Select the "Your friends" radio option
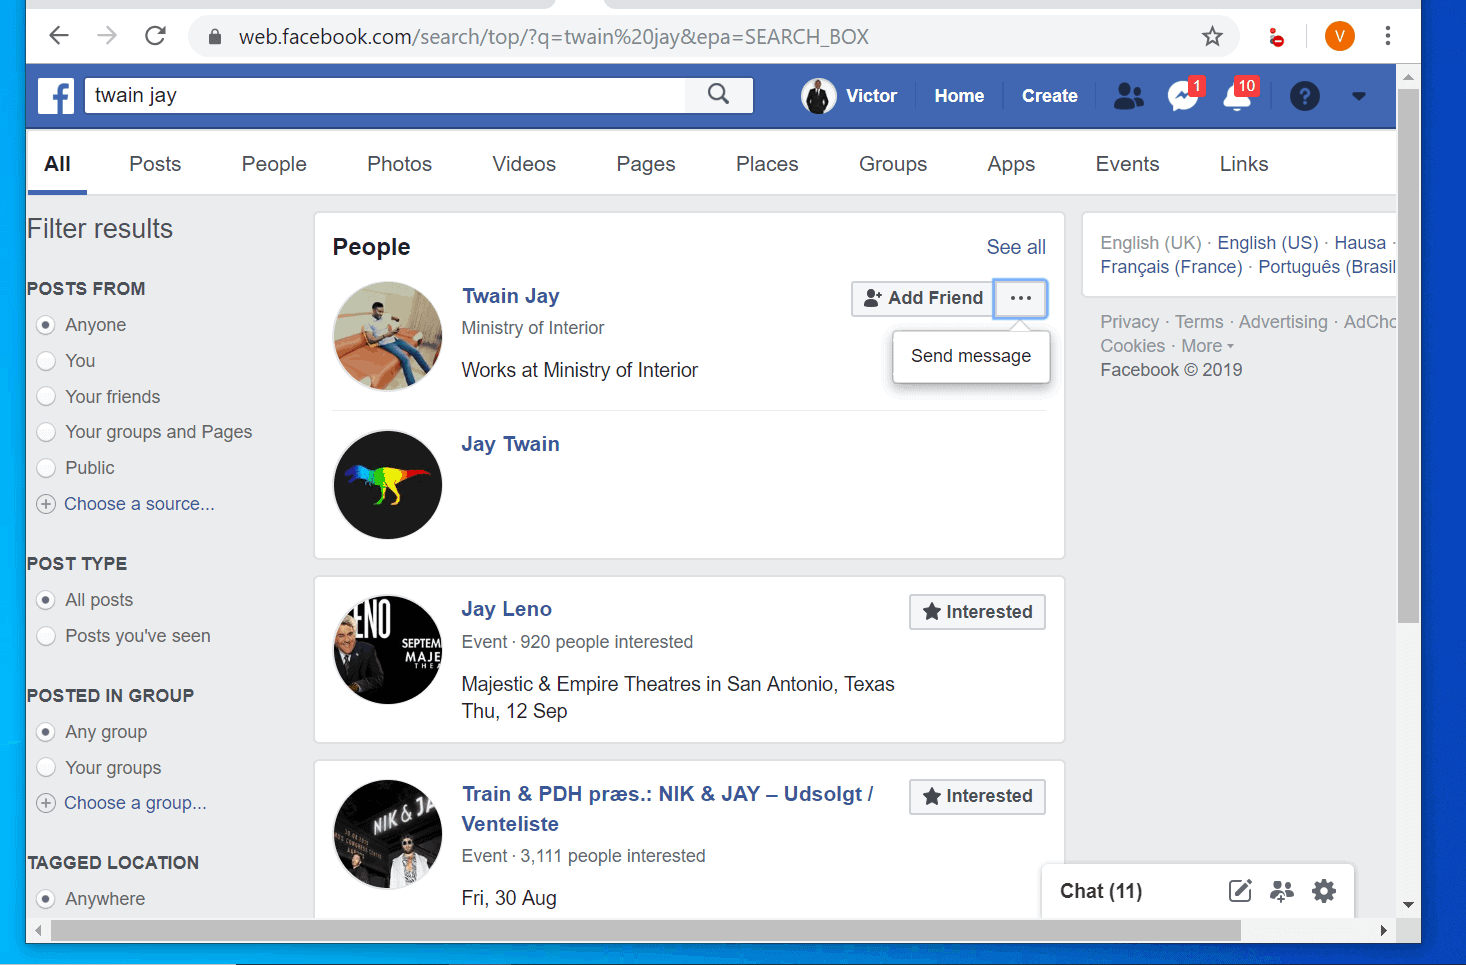Screen dimensions: 1466x965 coord(46,397)
